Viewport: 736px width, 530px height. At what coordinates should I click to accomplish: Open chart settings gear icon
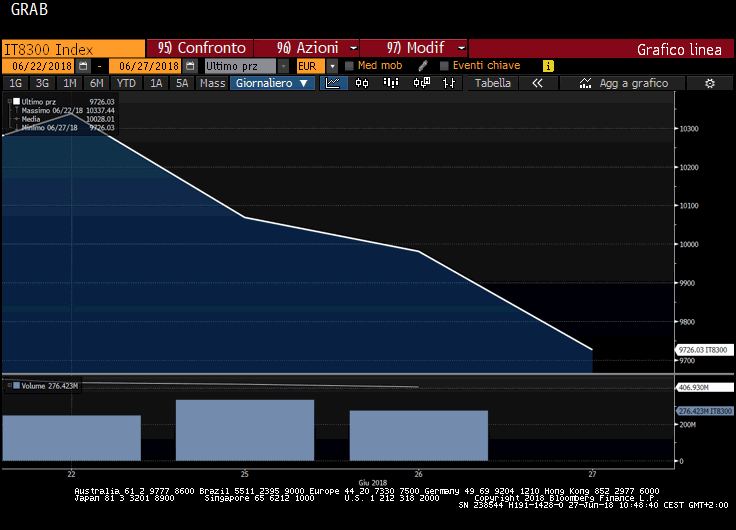[709, 84]
